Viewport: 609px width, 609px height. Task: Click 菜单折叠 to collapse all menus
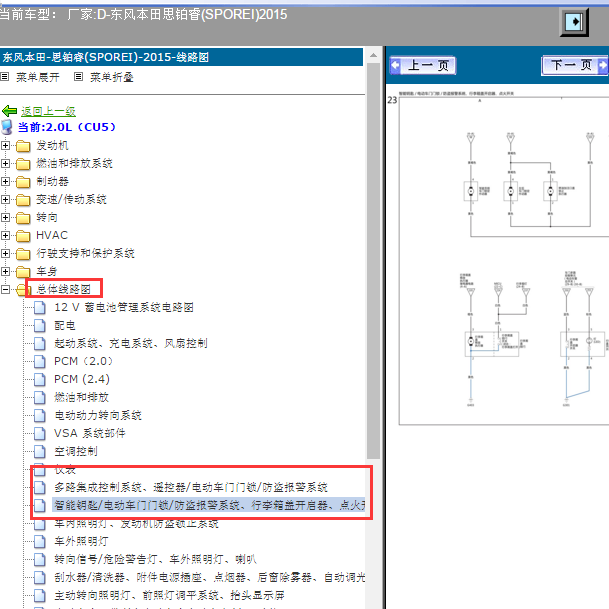[x=112, y=77]
